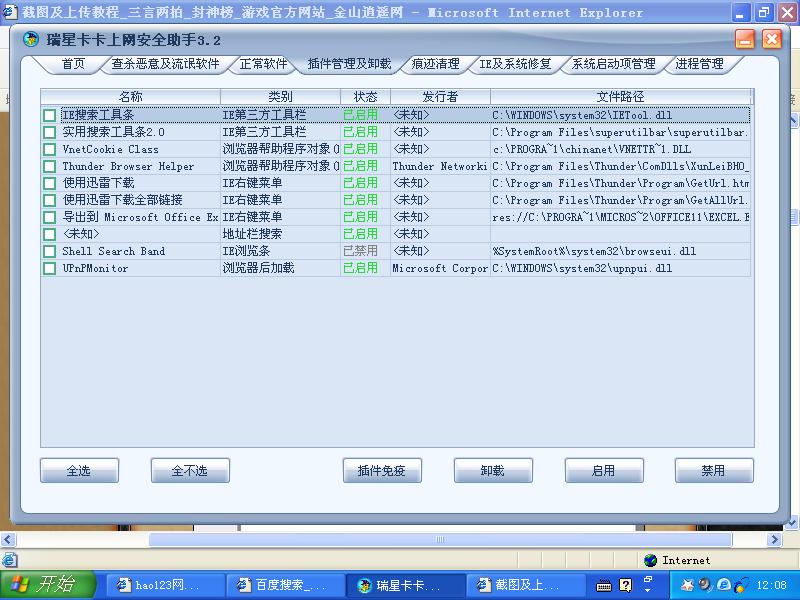This screenshot has width=800, height=600.
Task: Click the language bar help question icon
Action: coord(626,585)
